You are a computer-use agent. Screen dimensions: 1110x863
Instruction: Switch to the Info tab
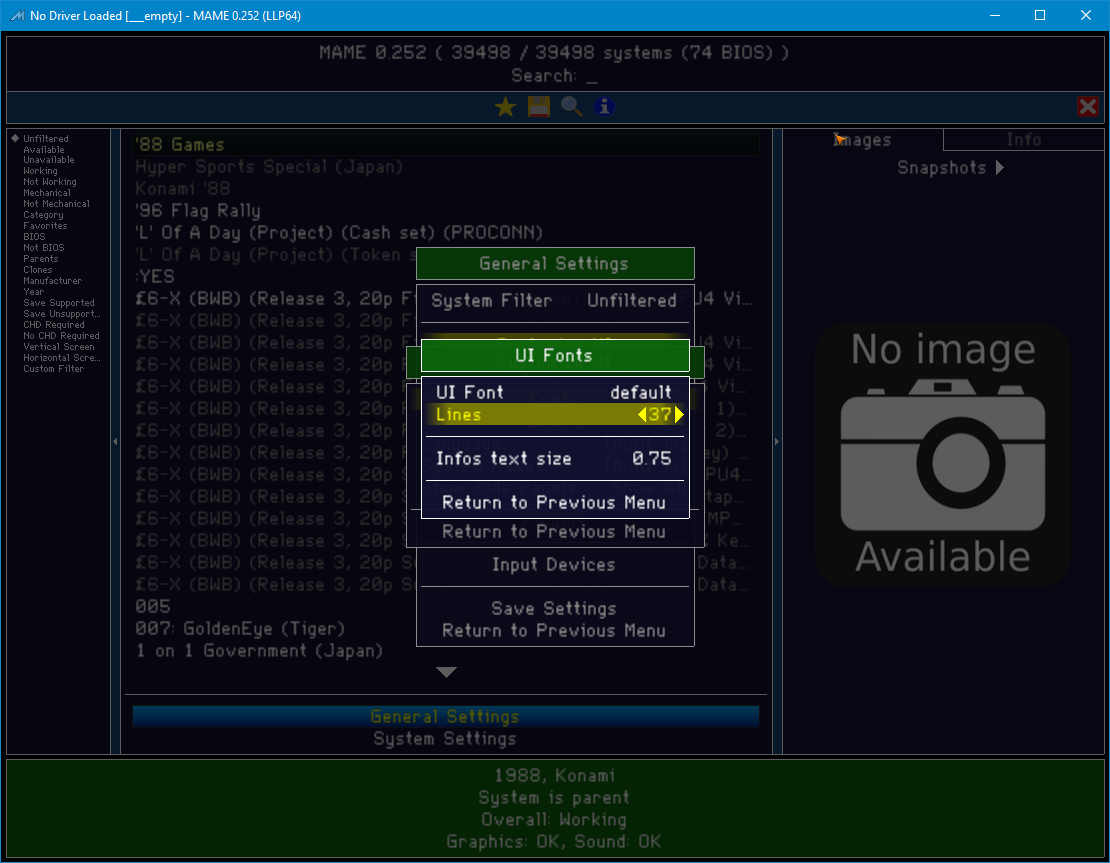pos(1022,140)
